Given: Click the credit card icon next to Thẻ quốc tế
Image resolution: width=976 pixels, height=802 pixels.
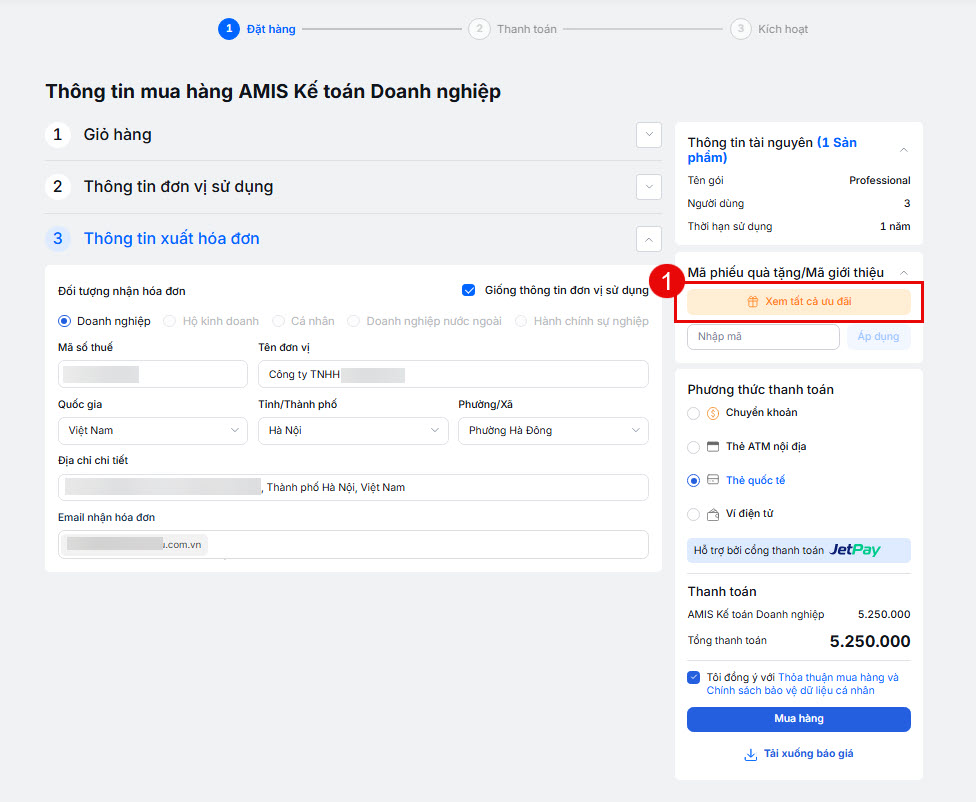Looking at the screenshot, I should click(713, 479).
